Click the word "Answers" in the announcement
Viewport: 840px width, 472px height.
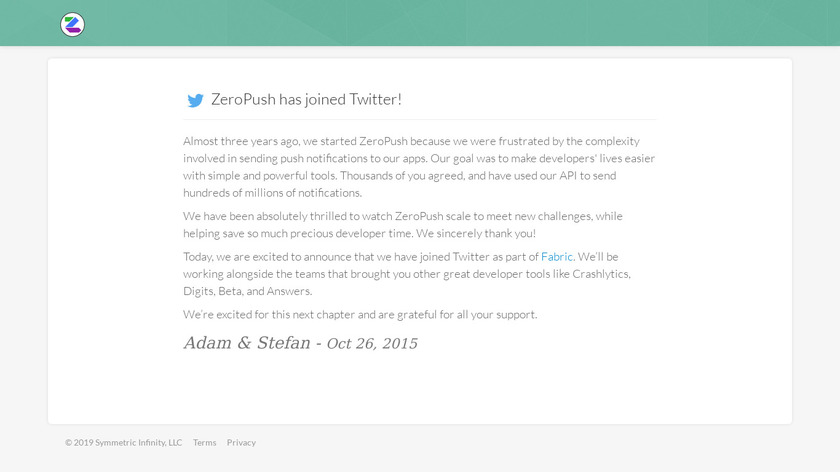pyautogui.click(x=289, y=291)
